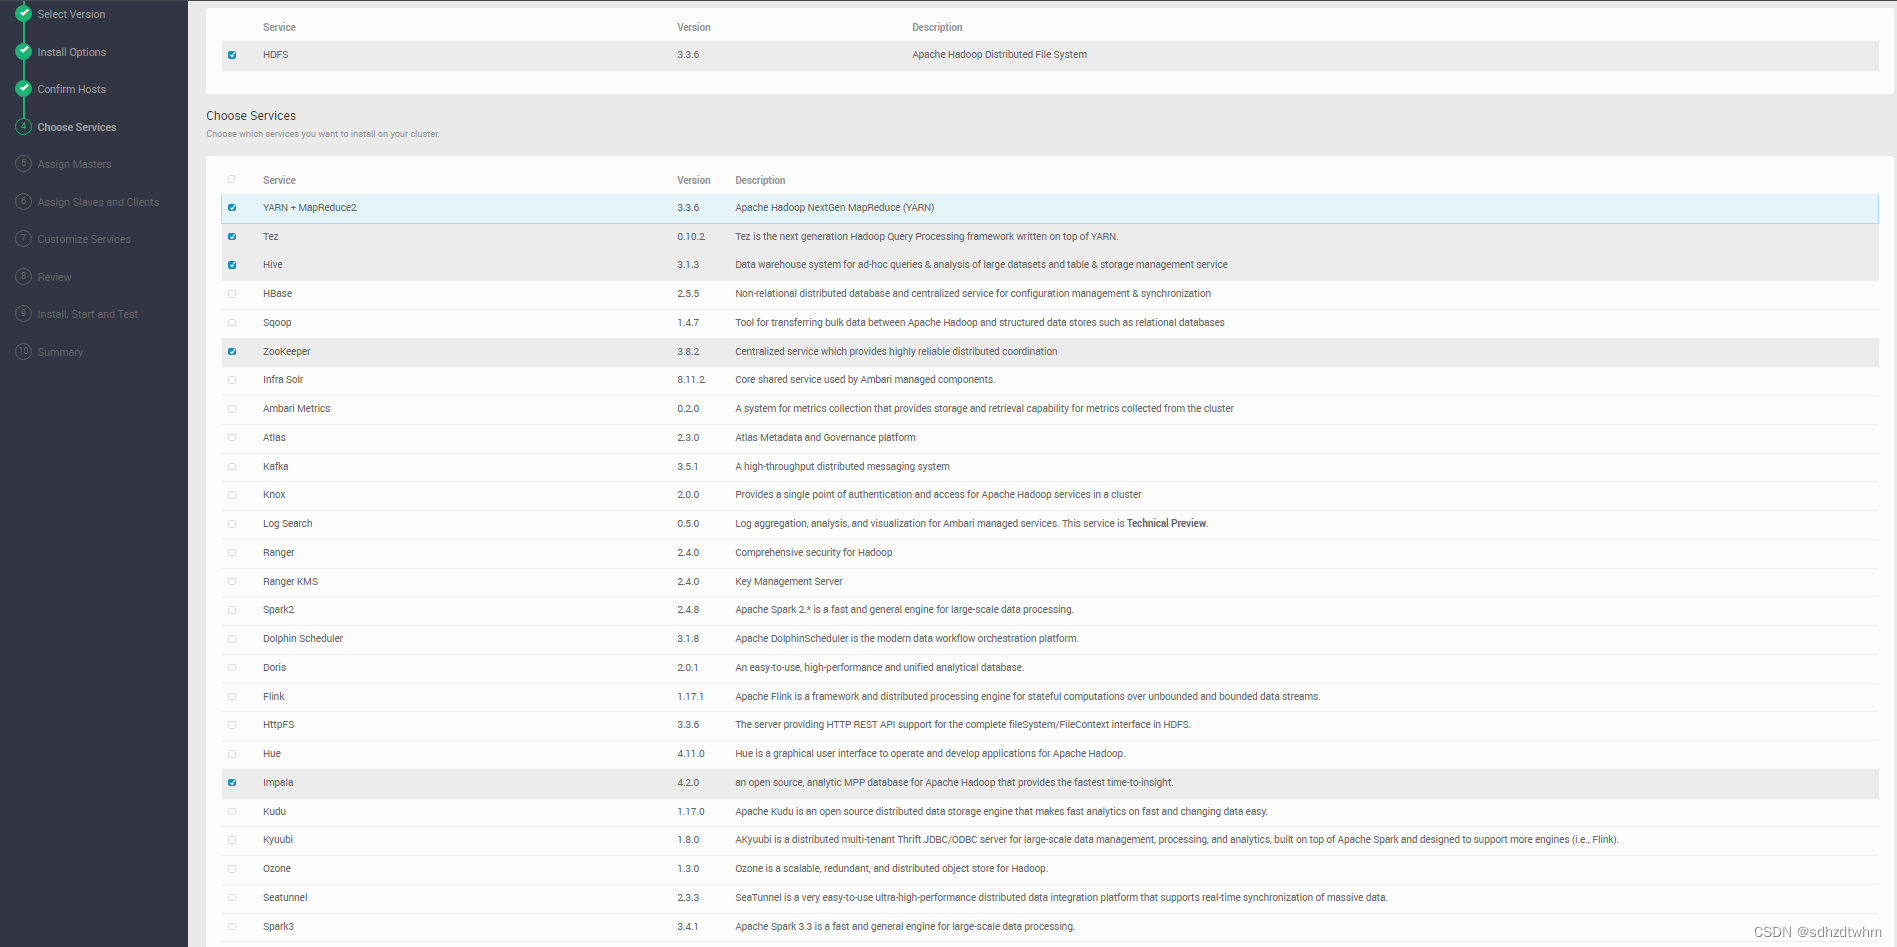This screenshot has height=947, width=1897.
Task: Enable the Infra Solr checkbox
Action: (232, 380)
